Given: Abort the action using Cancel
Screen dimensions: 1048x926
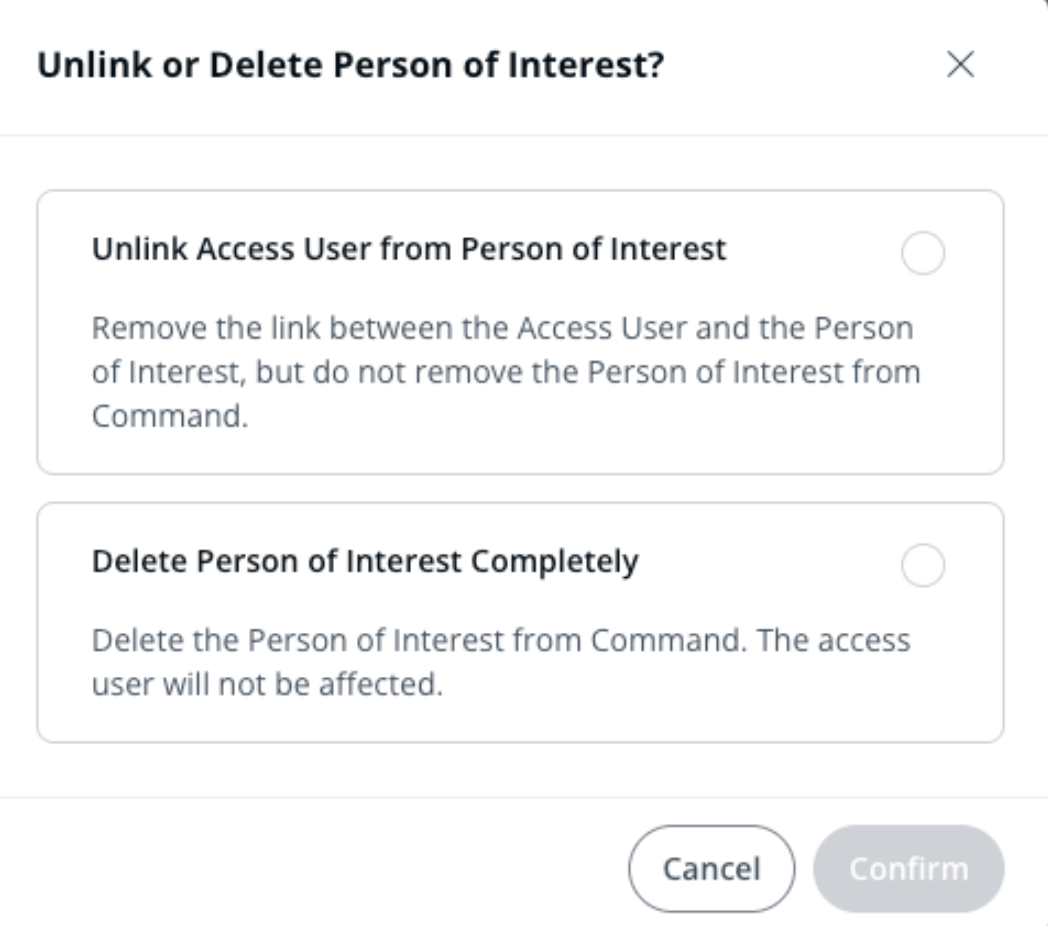Looking at the screenshot, I should pyautogui.click(x=711, y=868).
